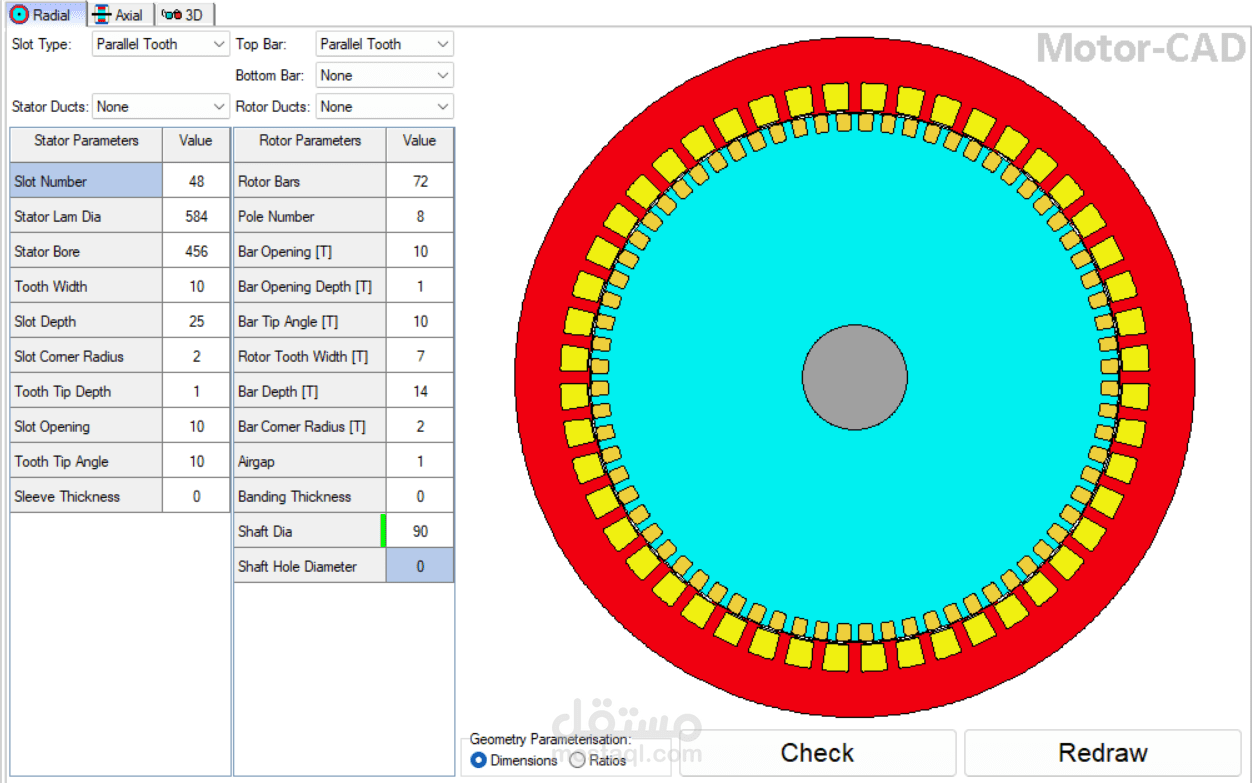Select the Rotor Tooth Width [T] value cell

[x=420, y=356]
